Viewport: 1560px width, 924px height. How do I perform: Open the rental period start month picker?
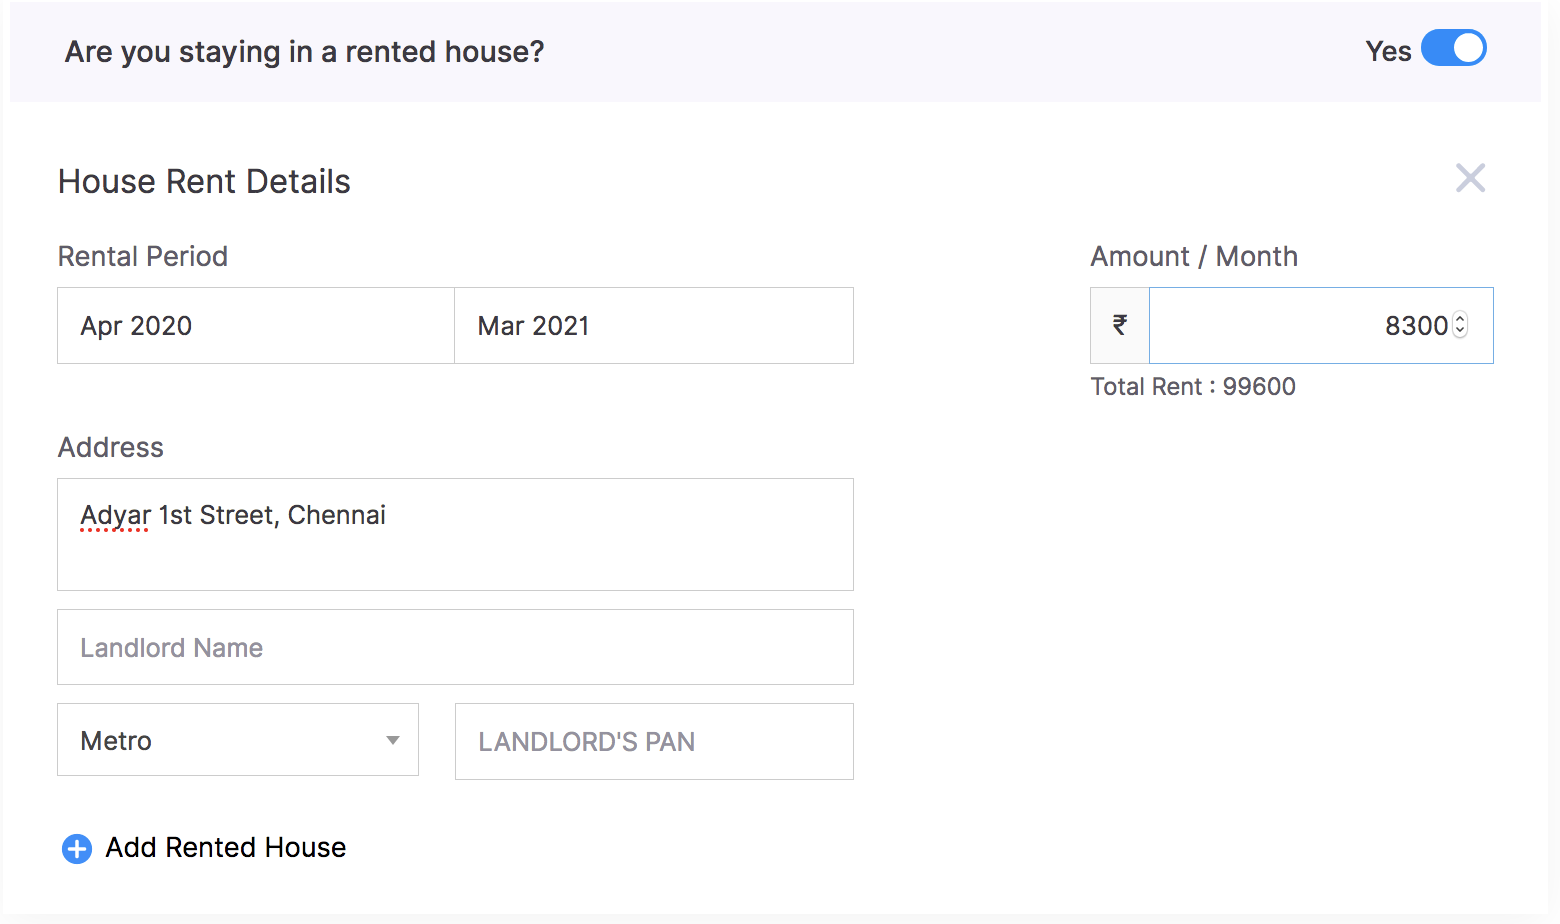click(255, 325)
